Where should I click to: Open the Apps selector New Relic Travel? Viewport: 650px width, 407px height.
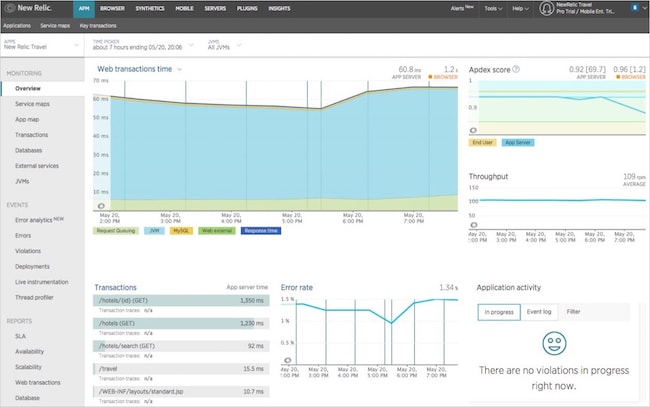(x=41, y=45)
